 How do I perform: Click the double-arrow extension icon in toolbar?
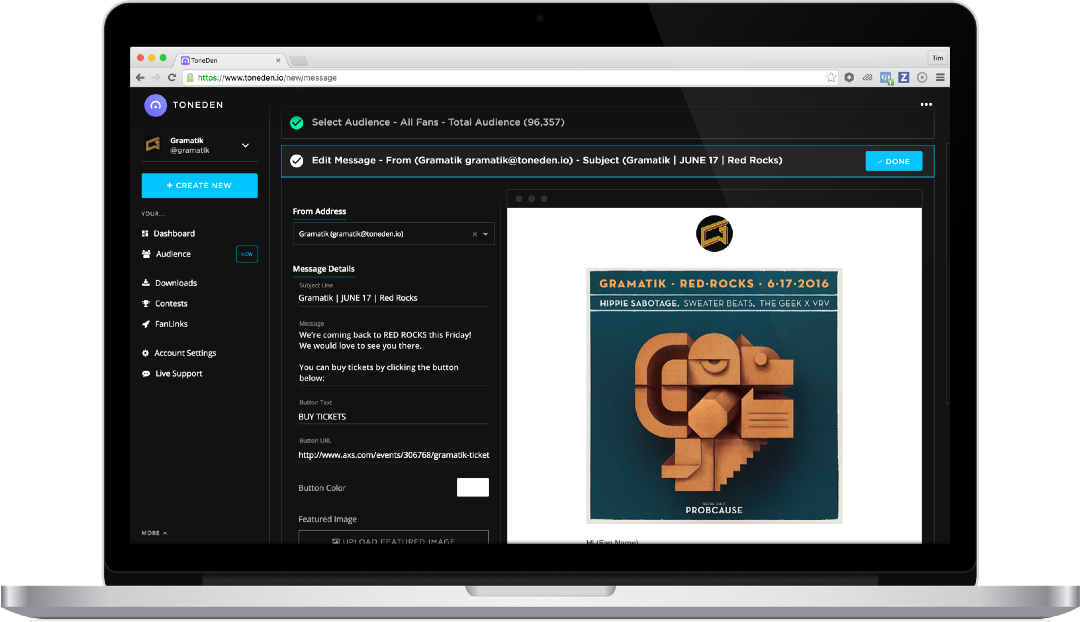pyautogui.click(x=868, y=78)
